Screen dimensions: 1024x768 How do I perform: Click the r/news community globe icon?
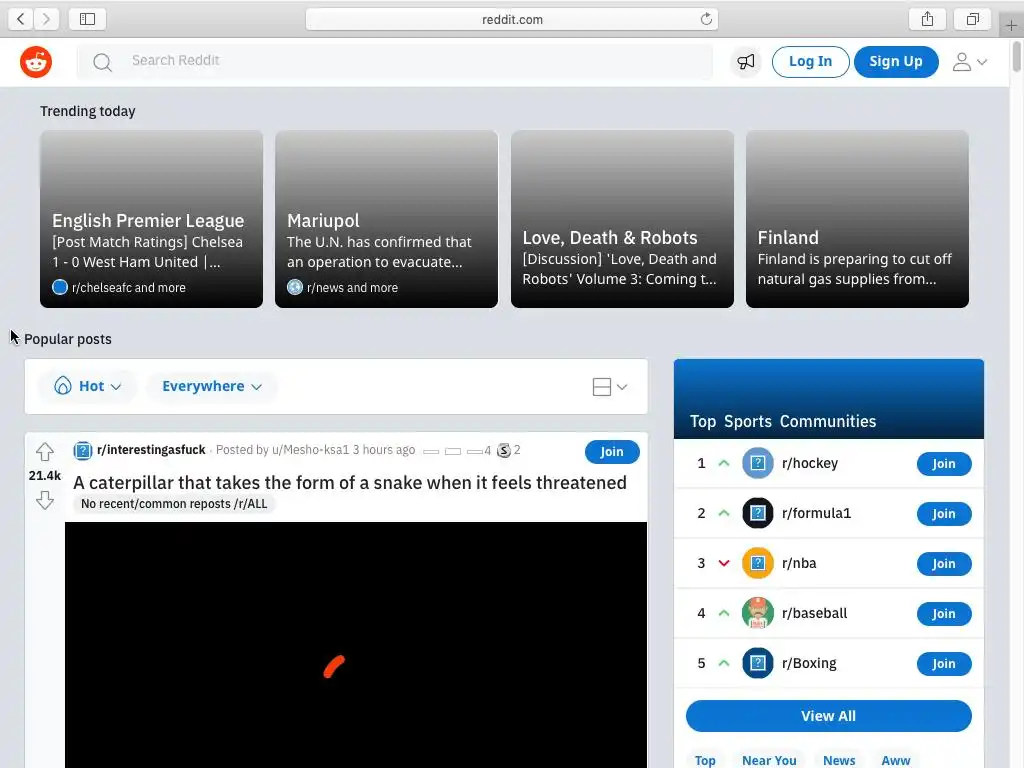(295, 287)
